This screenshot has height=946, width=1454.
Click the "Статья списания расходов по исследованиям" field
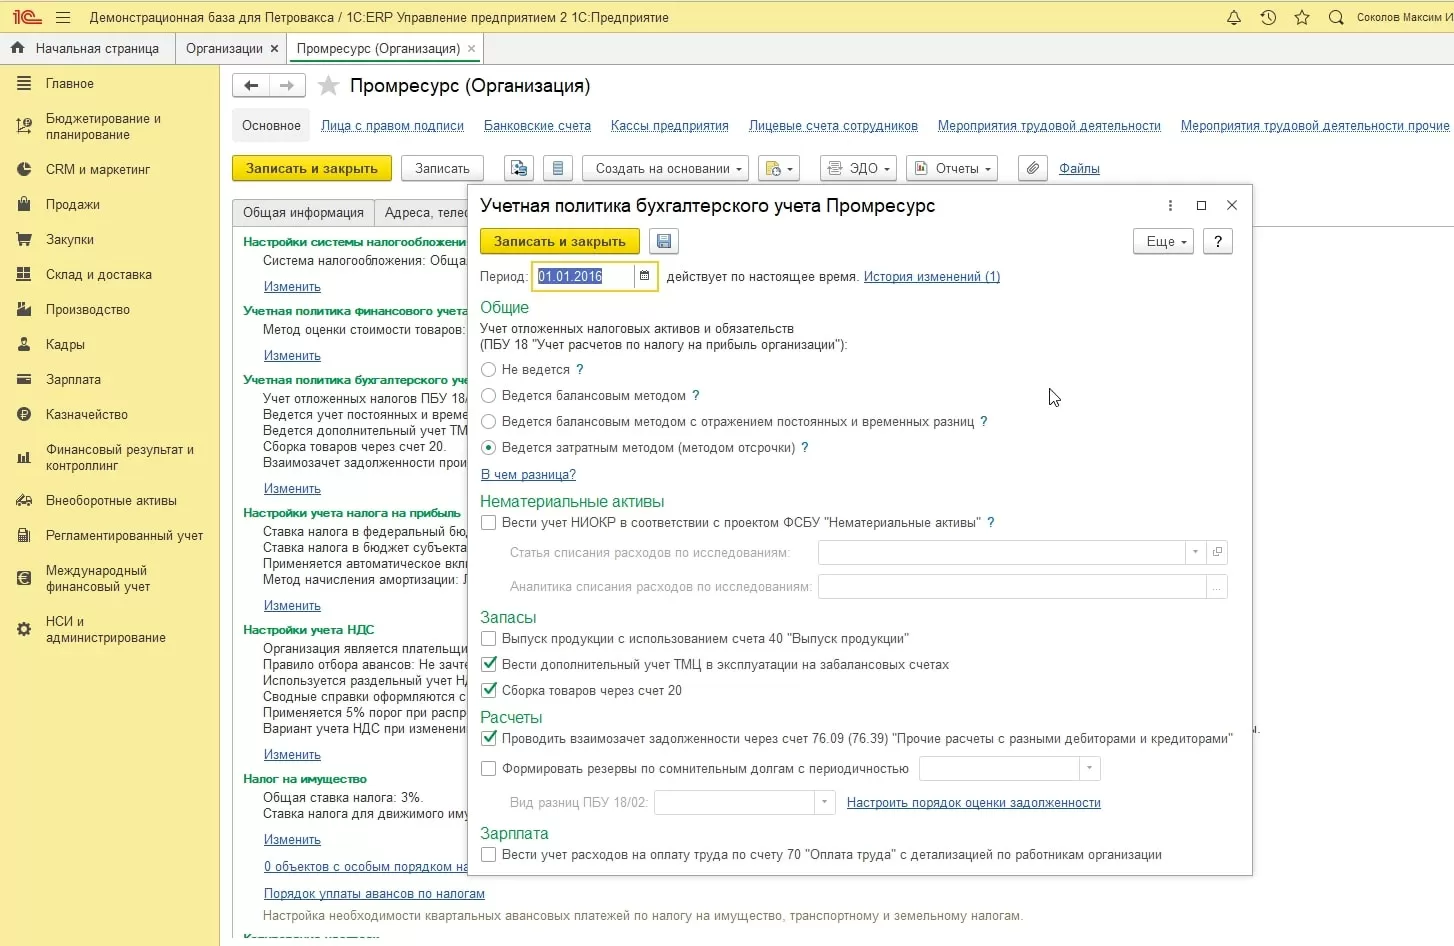point(1002,552)
